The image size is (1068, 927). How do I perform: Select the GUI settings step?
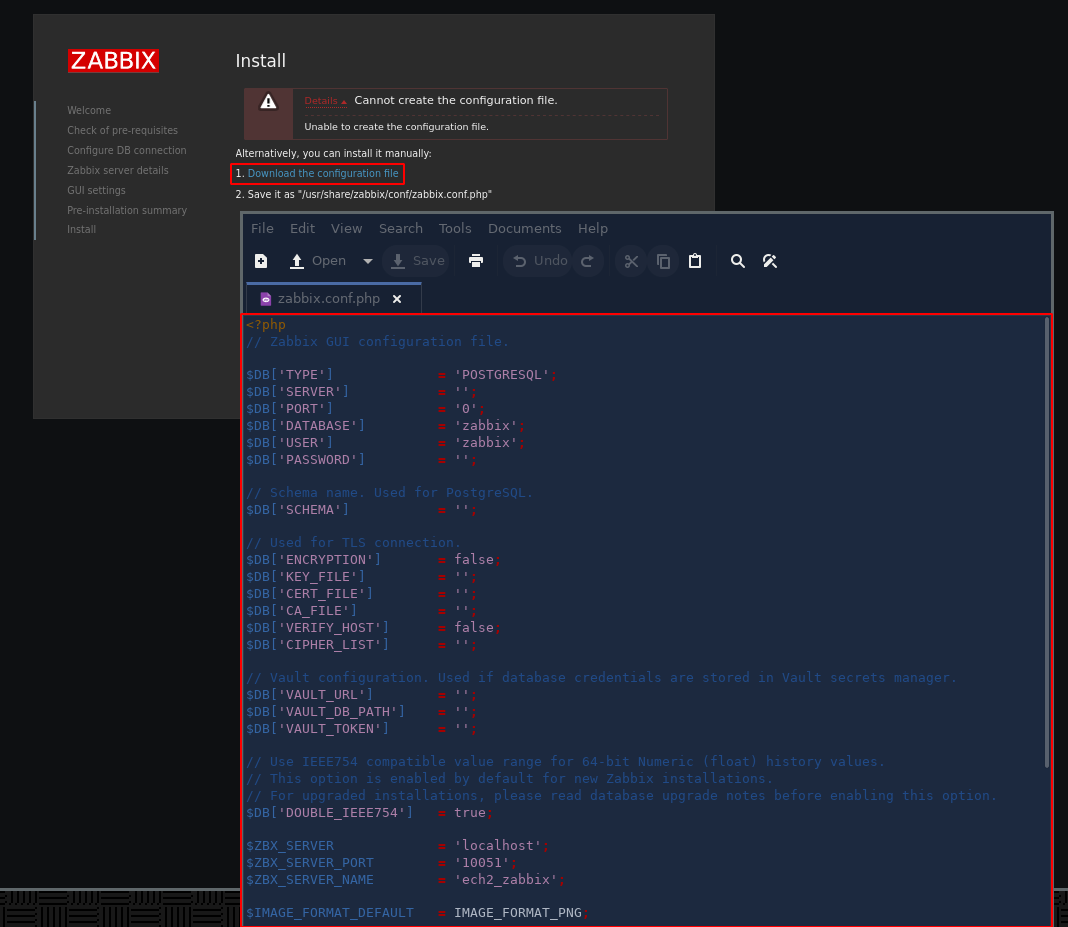point(97,190)
